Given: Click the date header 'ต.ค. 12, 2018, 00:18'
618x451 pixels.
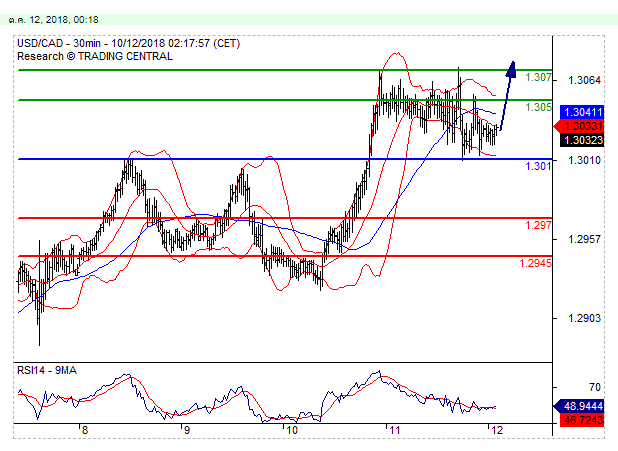Looking at the screenshot, I should (54, 20).
